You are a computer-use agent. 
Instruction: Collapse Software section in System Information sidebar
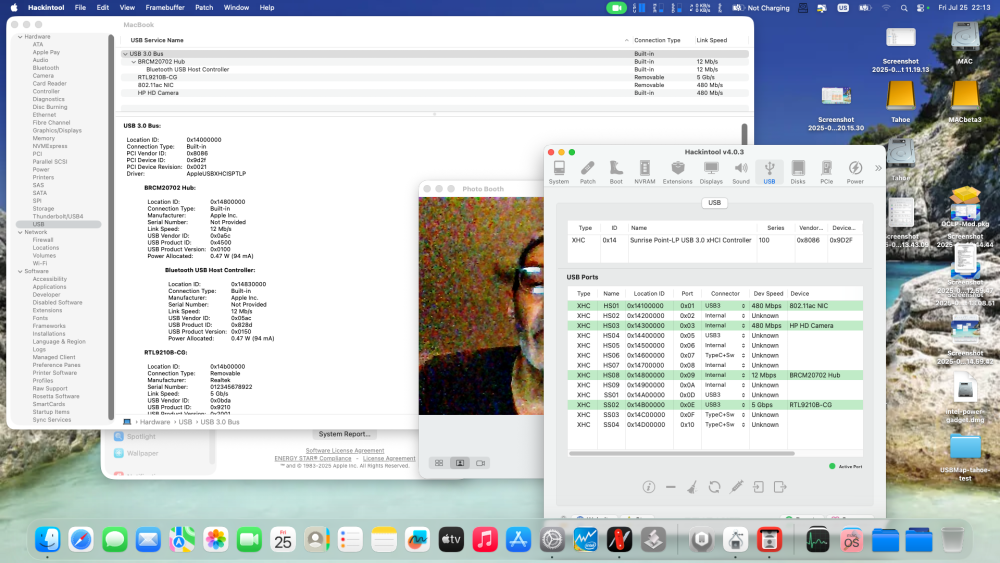point(20,272)
